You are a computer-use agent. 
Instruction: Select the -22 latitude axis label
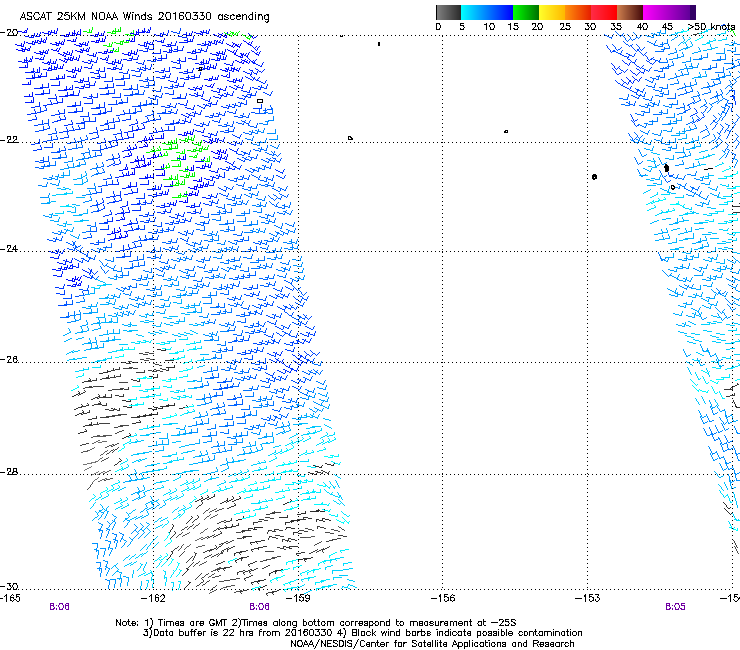point(9,140)
